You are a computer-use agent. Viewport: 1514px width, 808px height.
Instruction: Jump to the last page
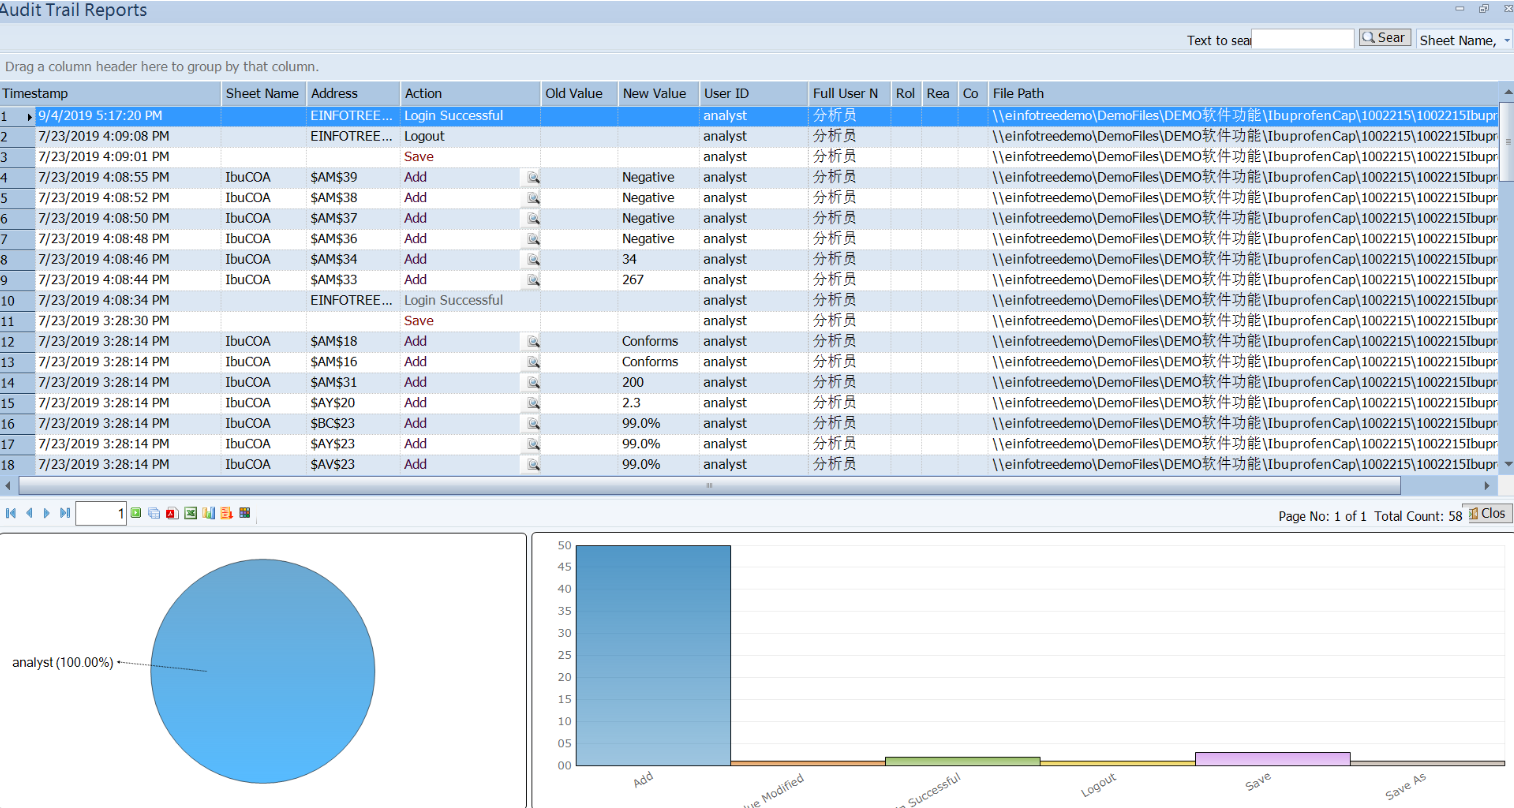65,513
